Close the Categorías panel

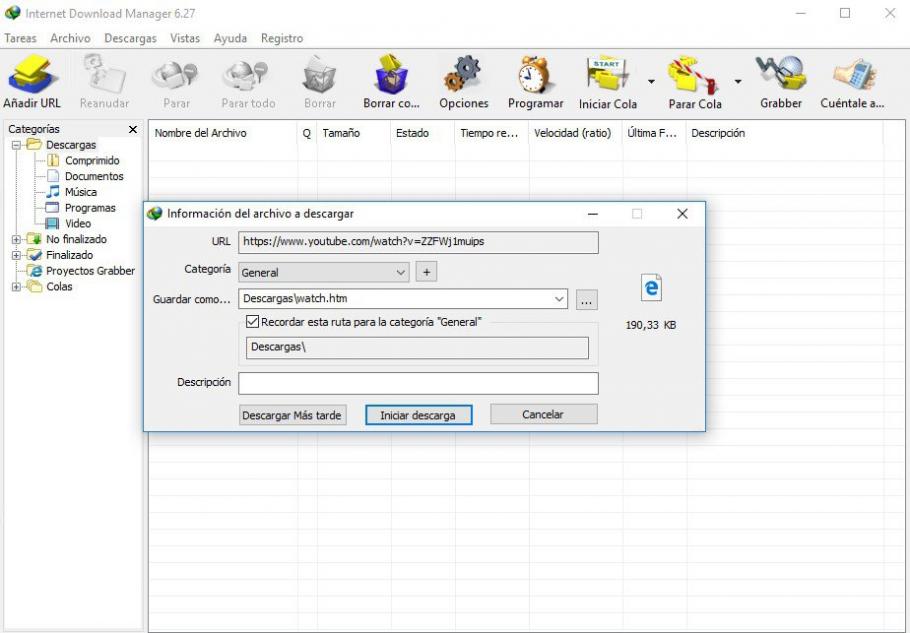pos(133,129)
